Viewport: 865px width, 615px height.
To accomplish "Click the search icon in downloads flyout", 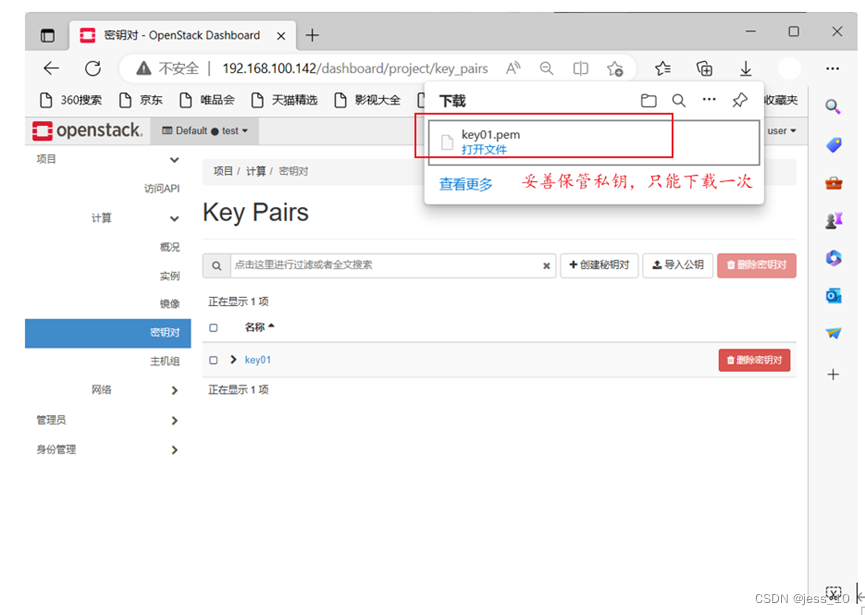I will click(x=679, y=100).
